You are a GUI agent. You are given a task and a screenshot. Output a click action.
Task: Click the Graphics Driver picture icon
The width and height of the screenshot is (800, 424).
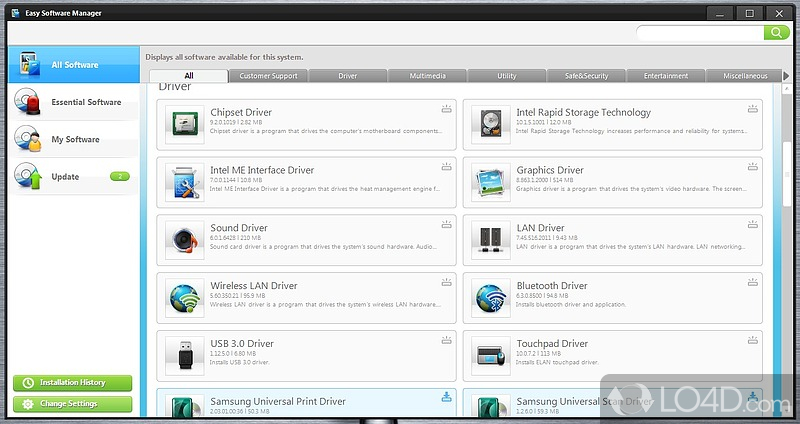point(488,182)
